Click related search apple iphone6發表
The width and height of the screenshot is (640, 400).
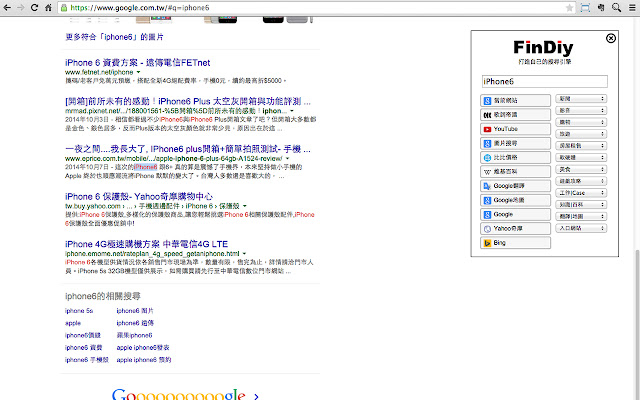click(x=143, y=348)
